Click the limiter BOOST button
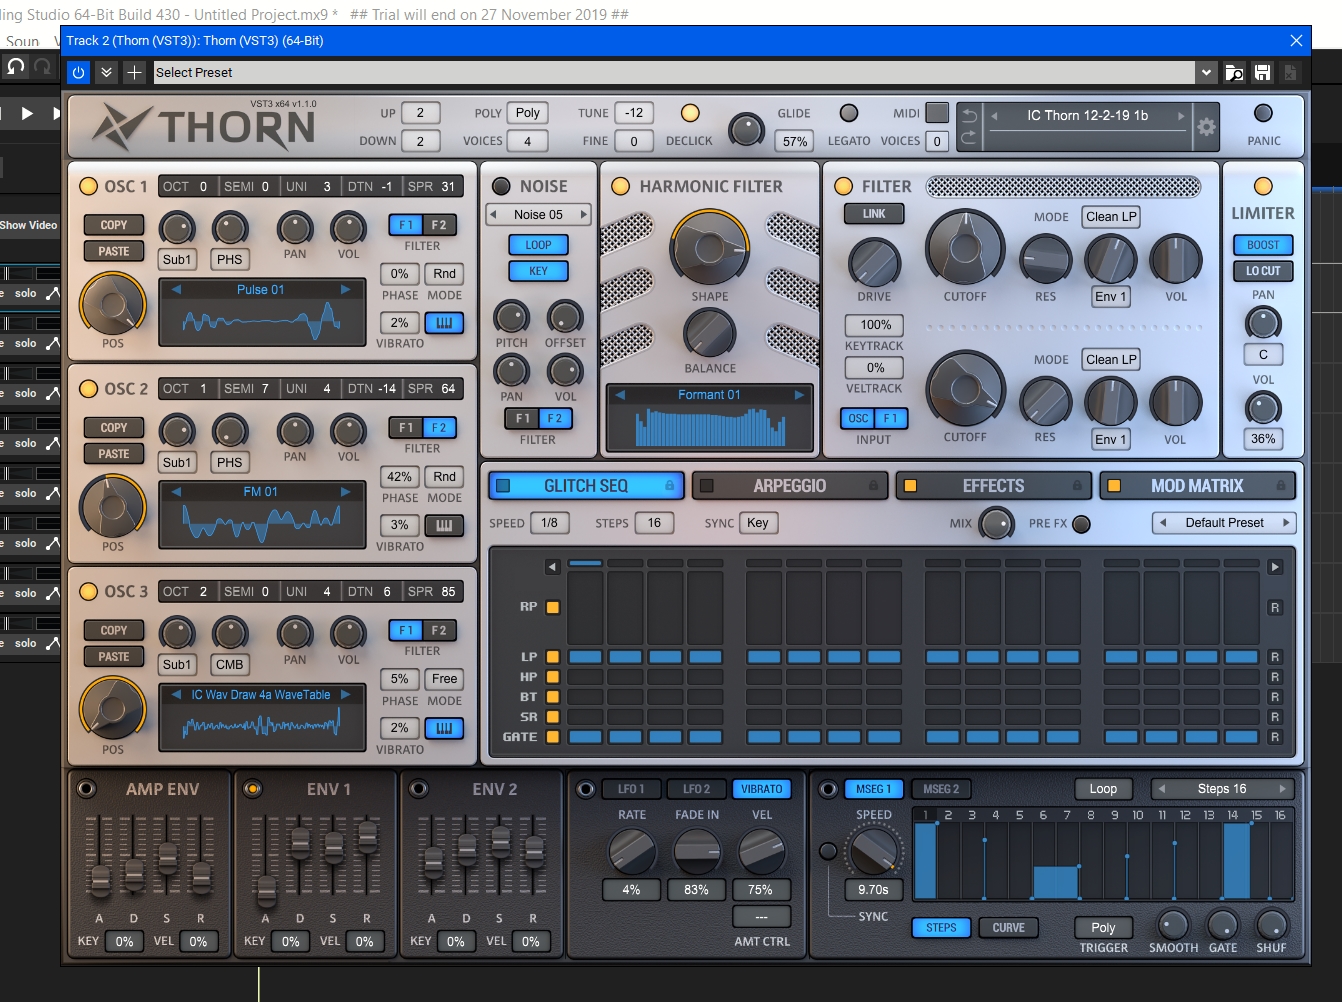Viewport: 1342px width, 1002px height. click(x=1263, y=245)
